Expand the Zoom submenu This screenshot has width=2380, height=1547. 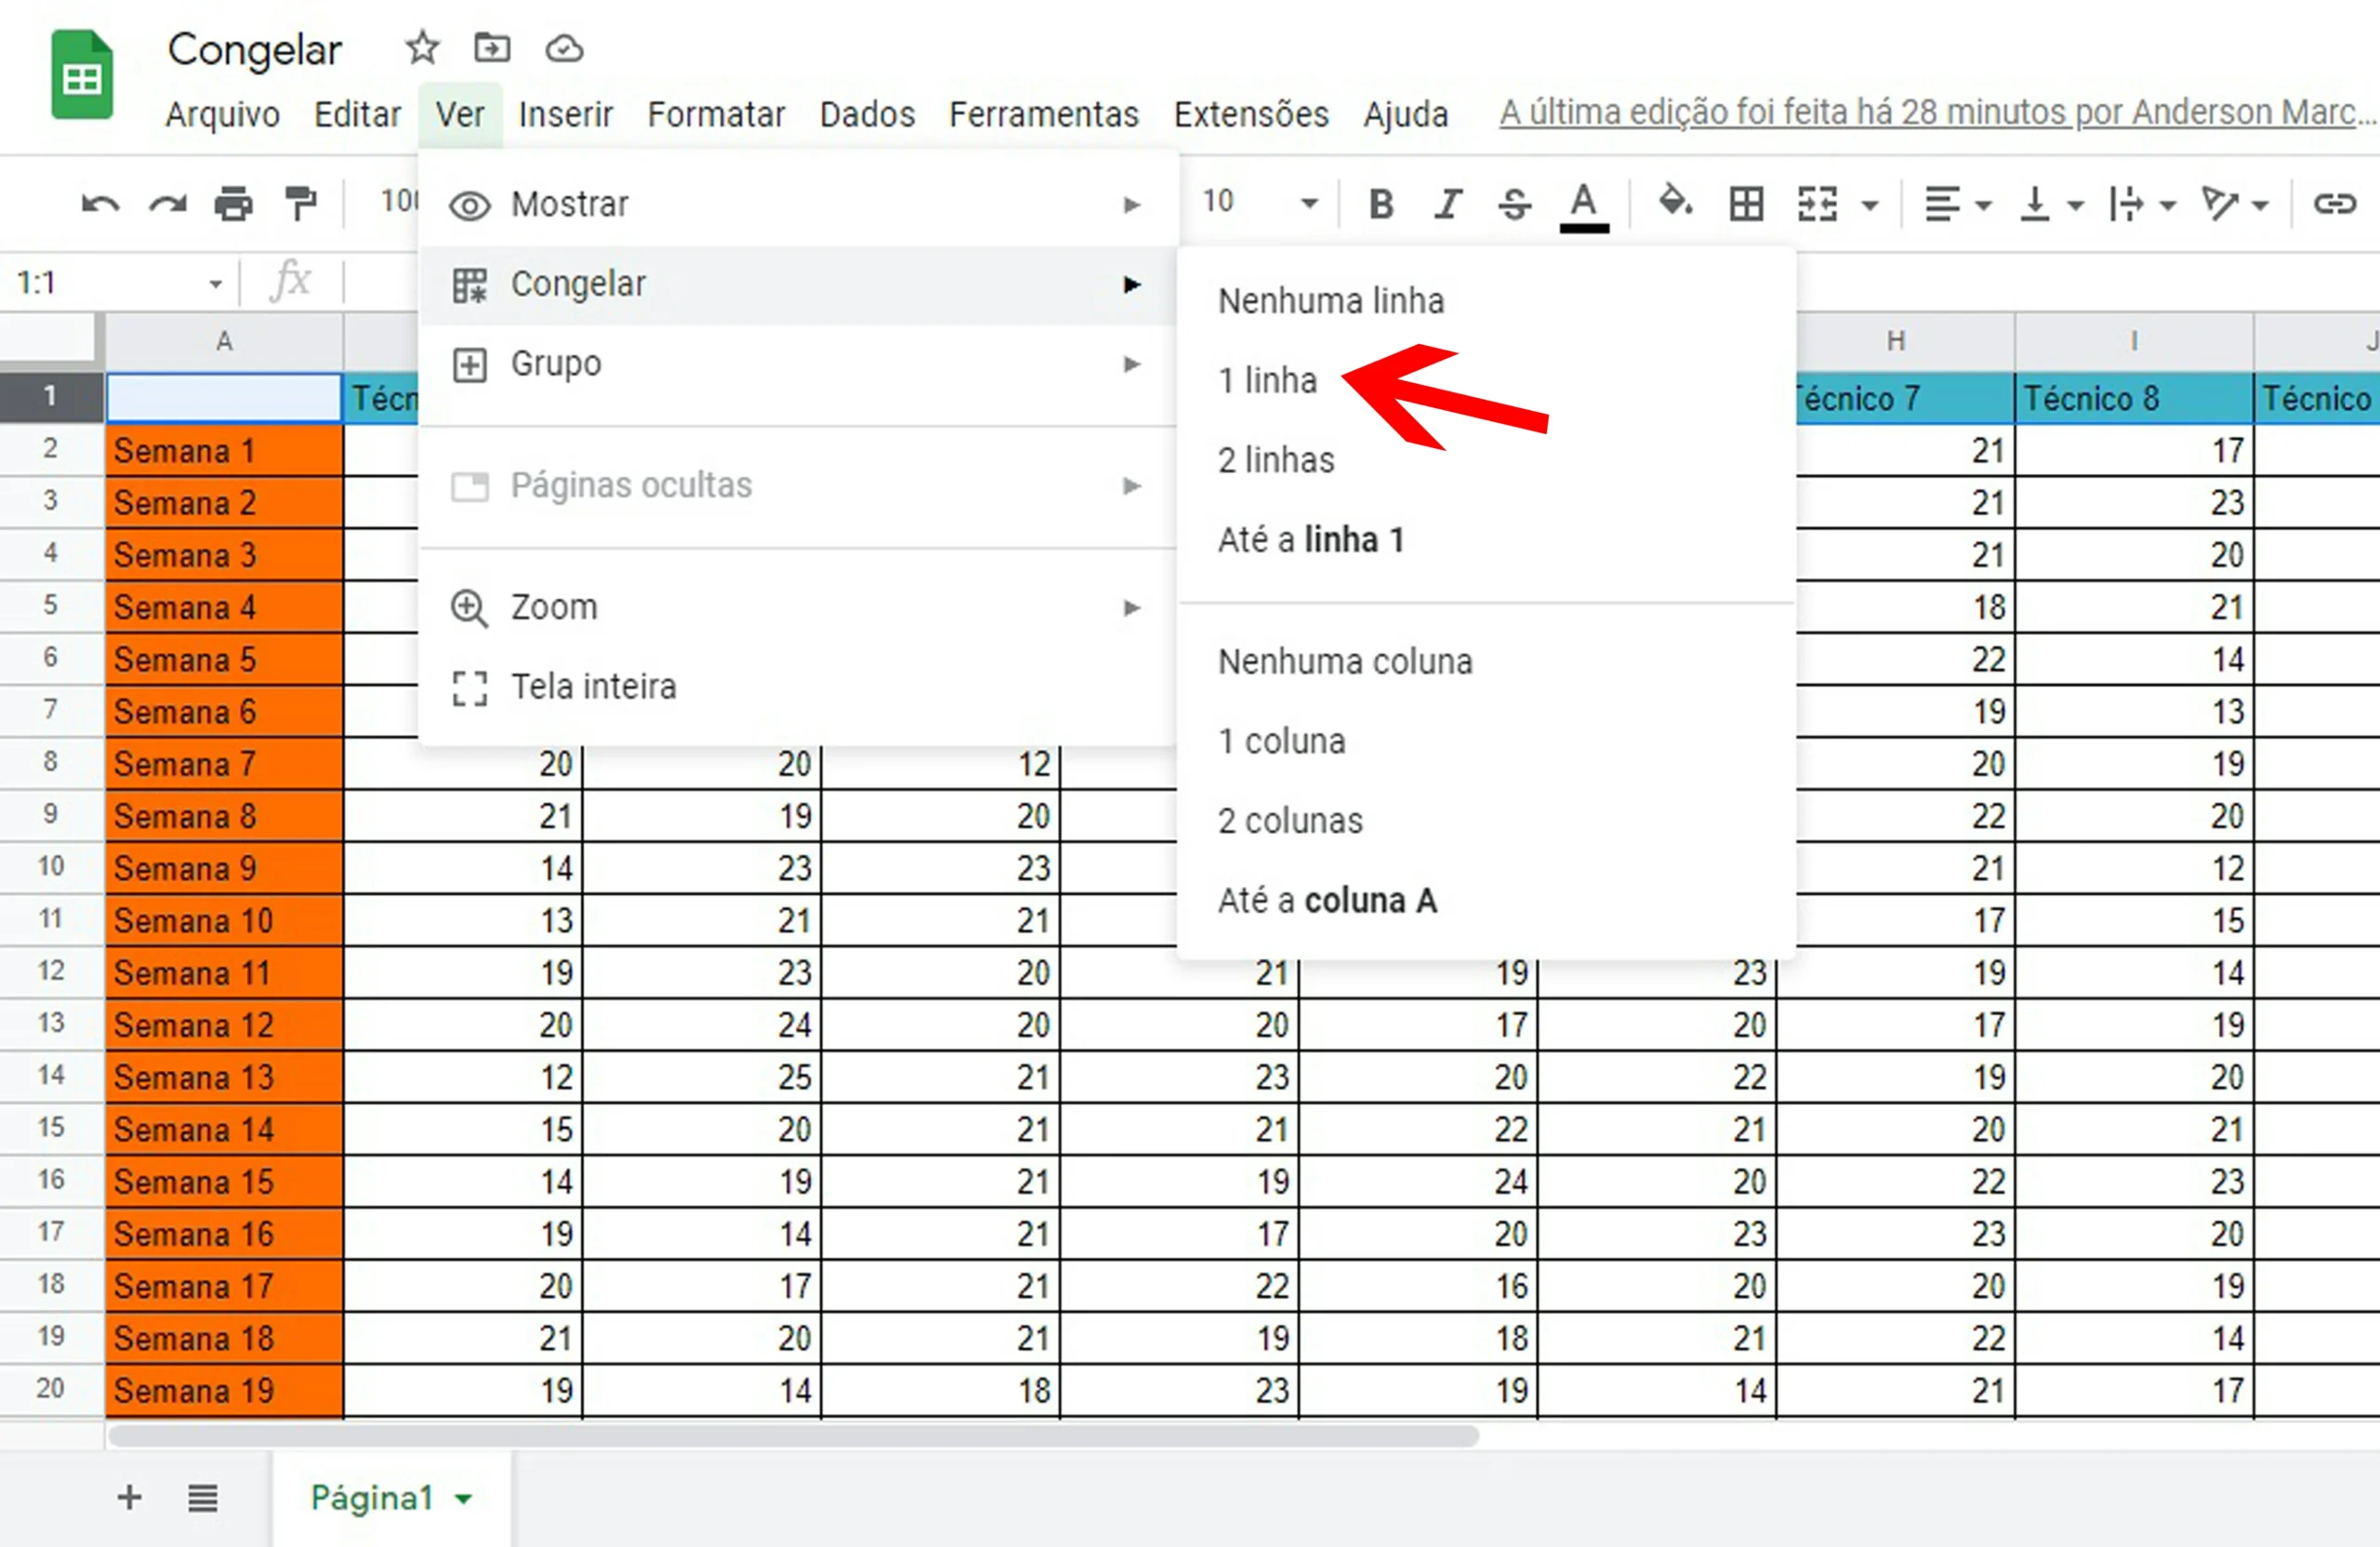pyautogui.click(x=798, y=607)
